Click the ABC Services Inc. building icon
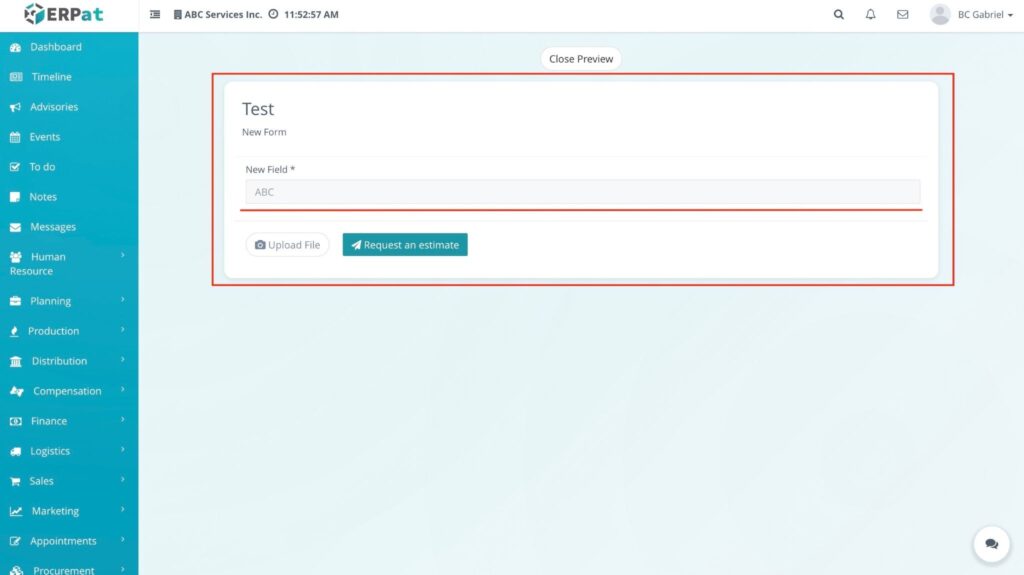Screen dimensions: 1024x575 pos(178,14)
